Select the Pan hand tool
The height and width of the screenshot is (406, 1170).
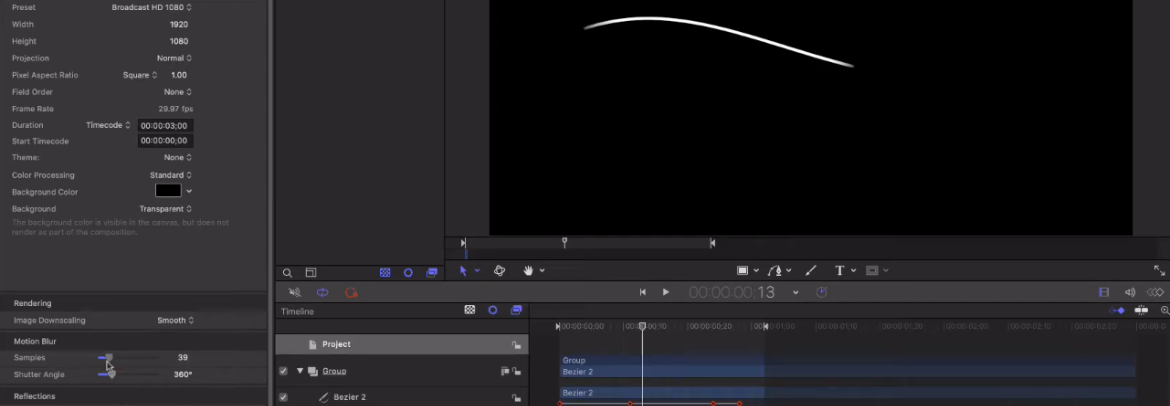tap(528, 271)
